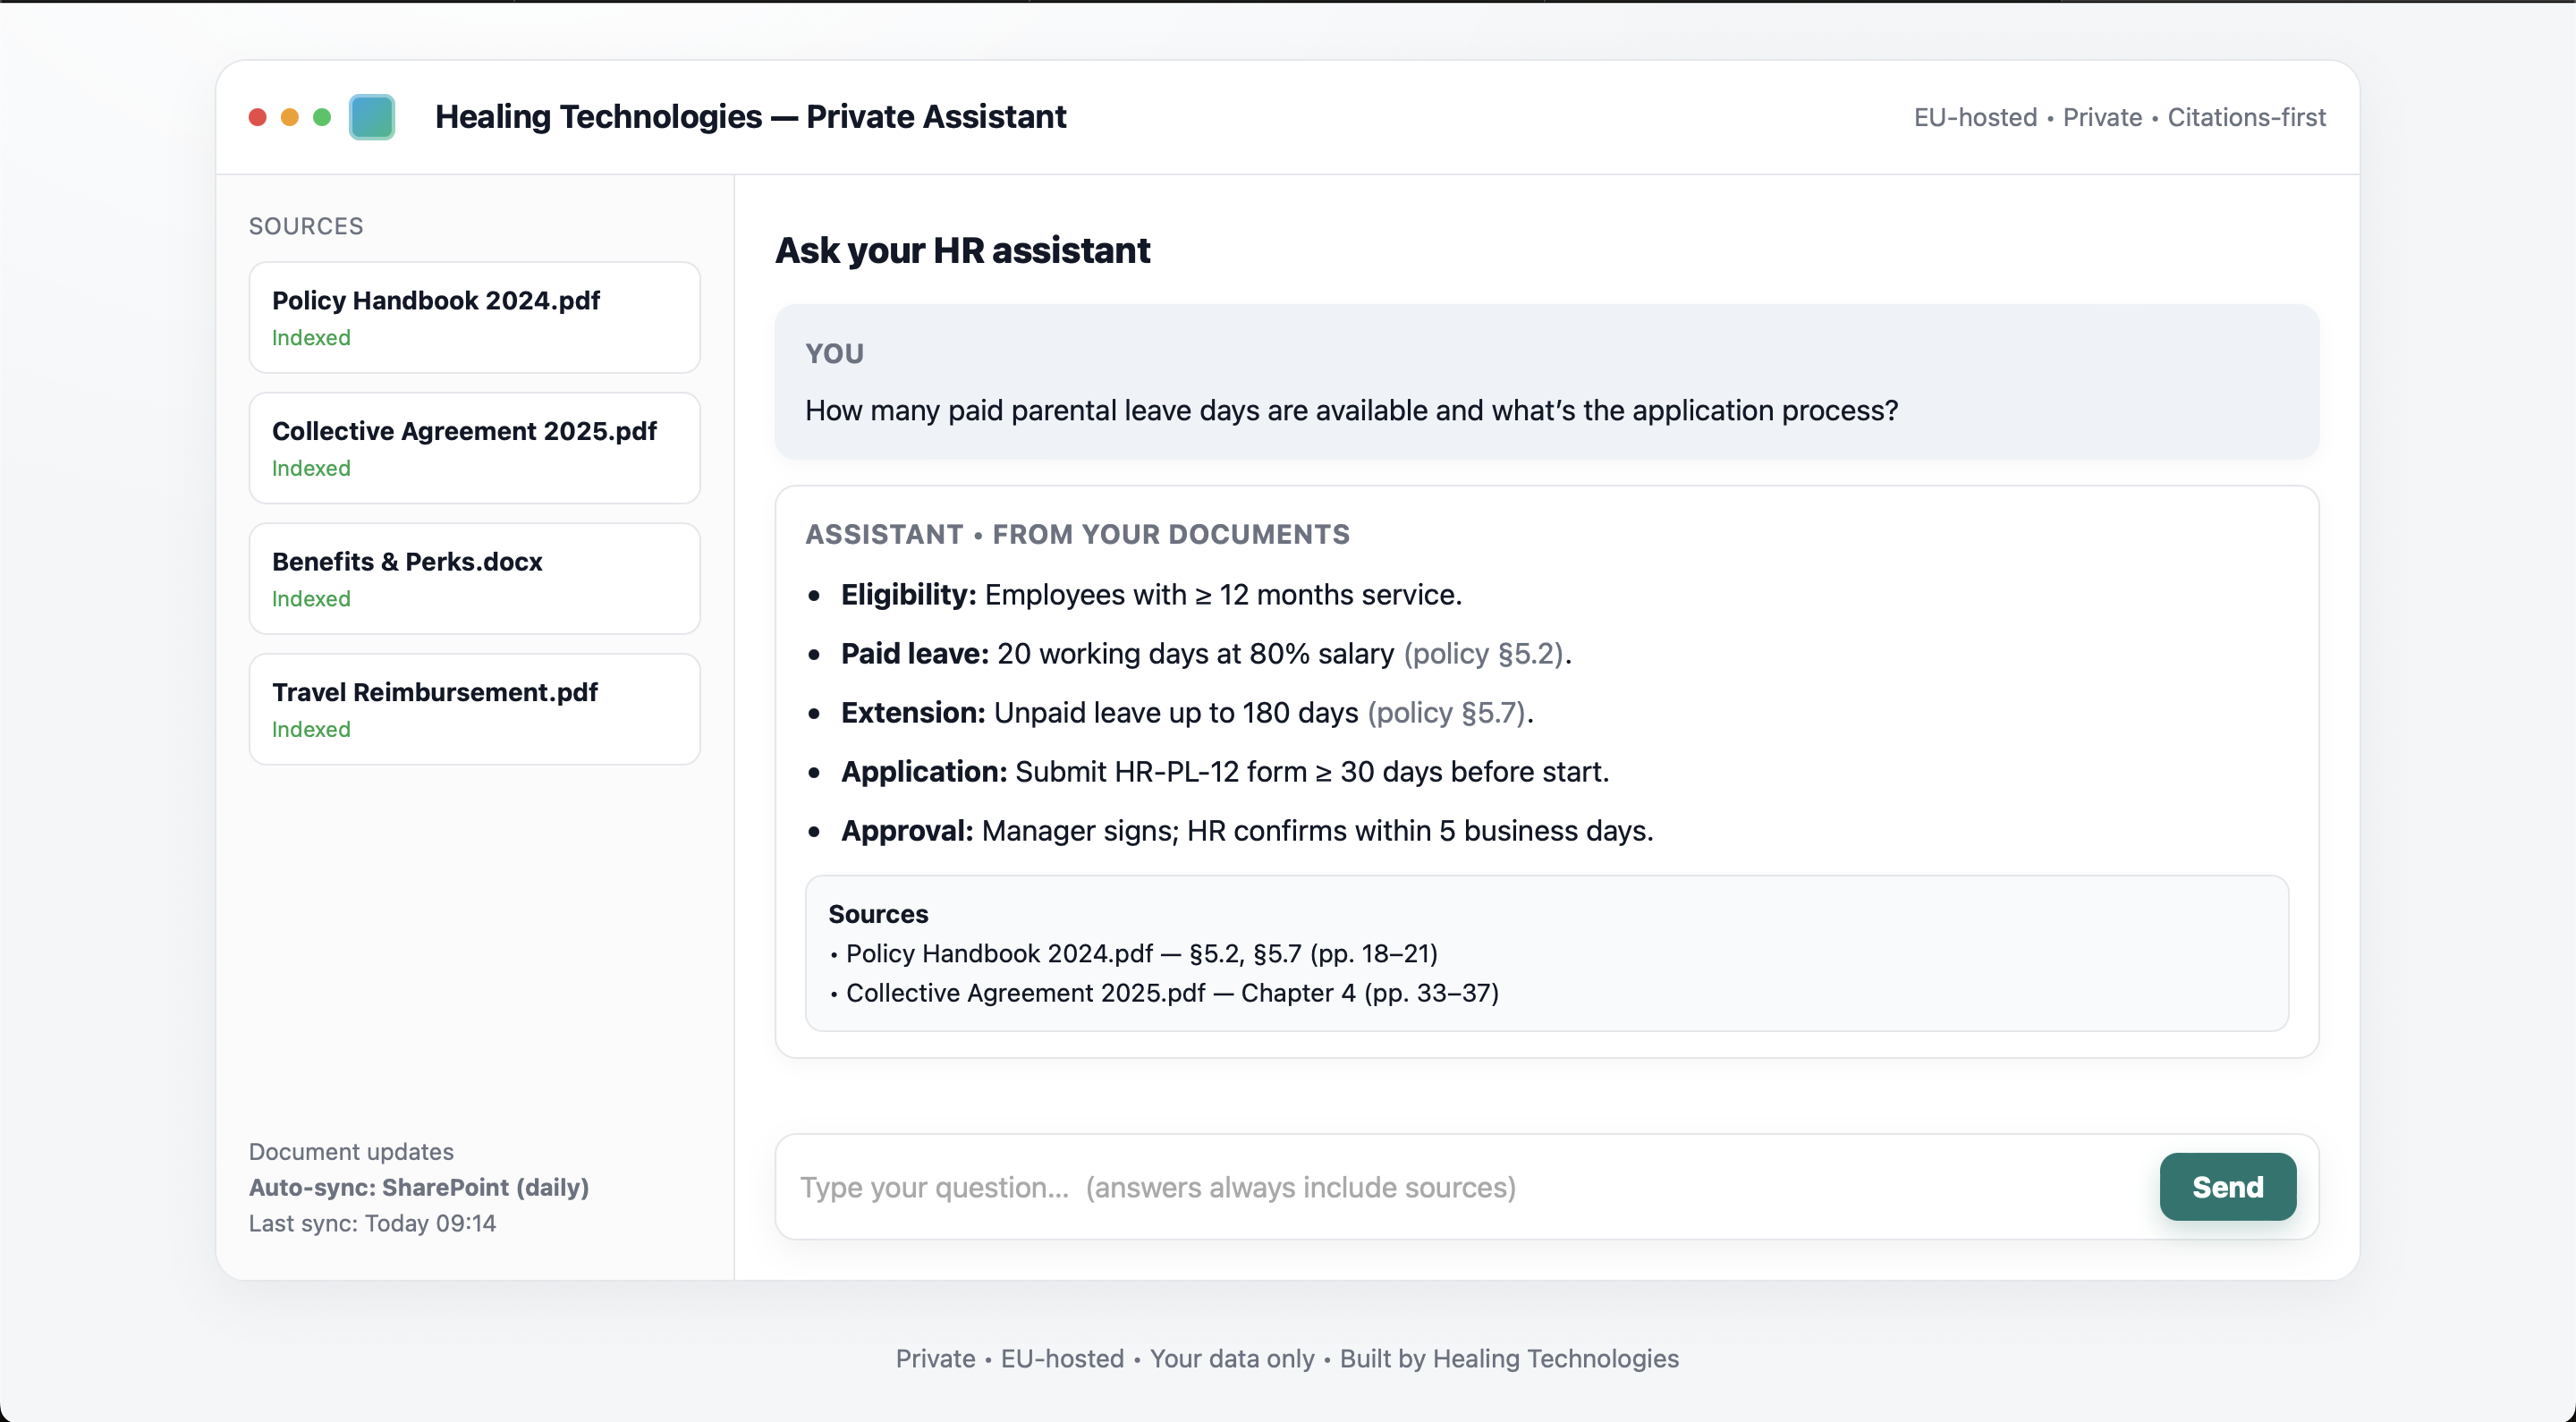The width and height of the screenshot is (2576, 1422).
Task: Open the policy §5.7 citation link
Action: pos(1446,712)
